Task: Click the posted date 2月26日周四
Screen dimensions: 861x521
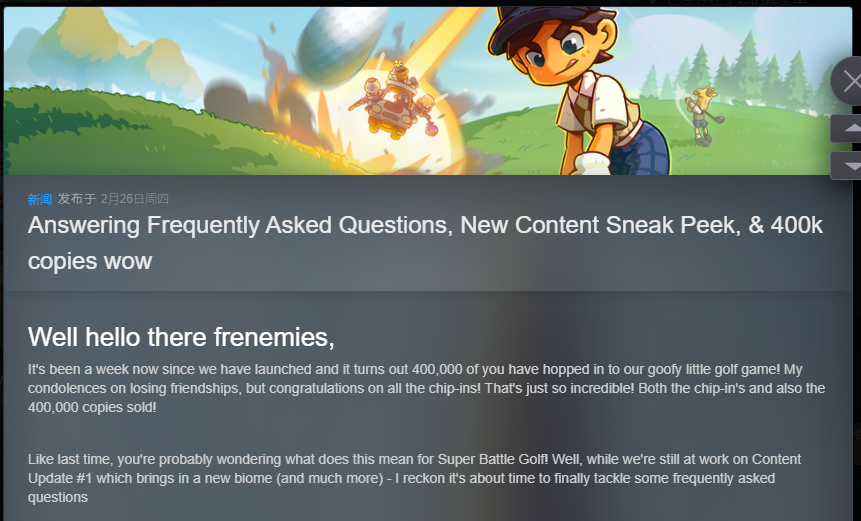Action: pyautogui.click(x=135, y=199)
